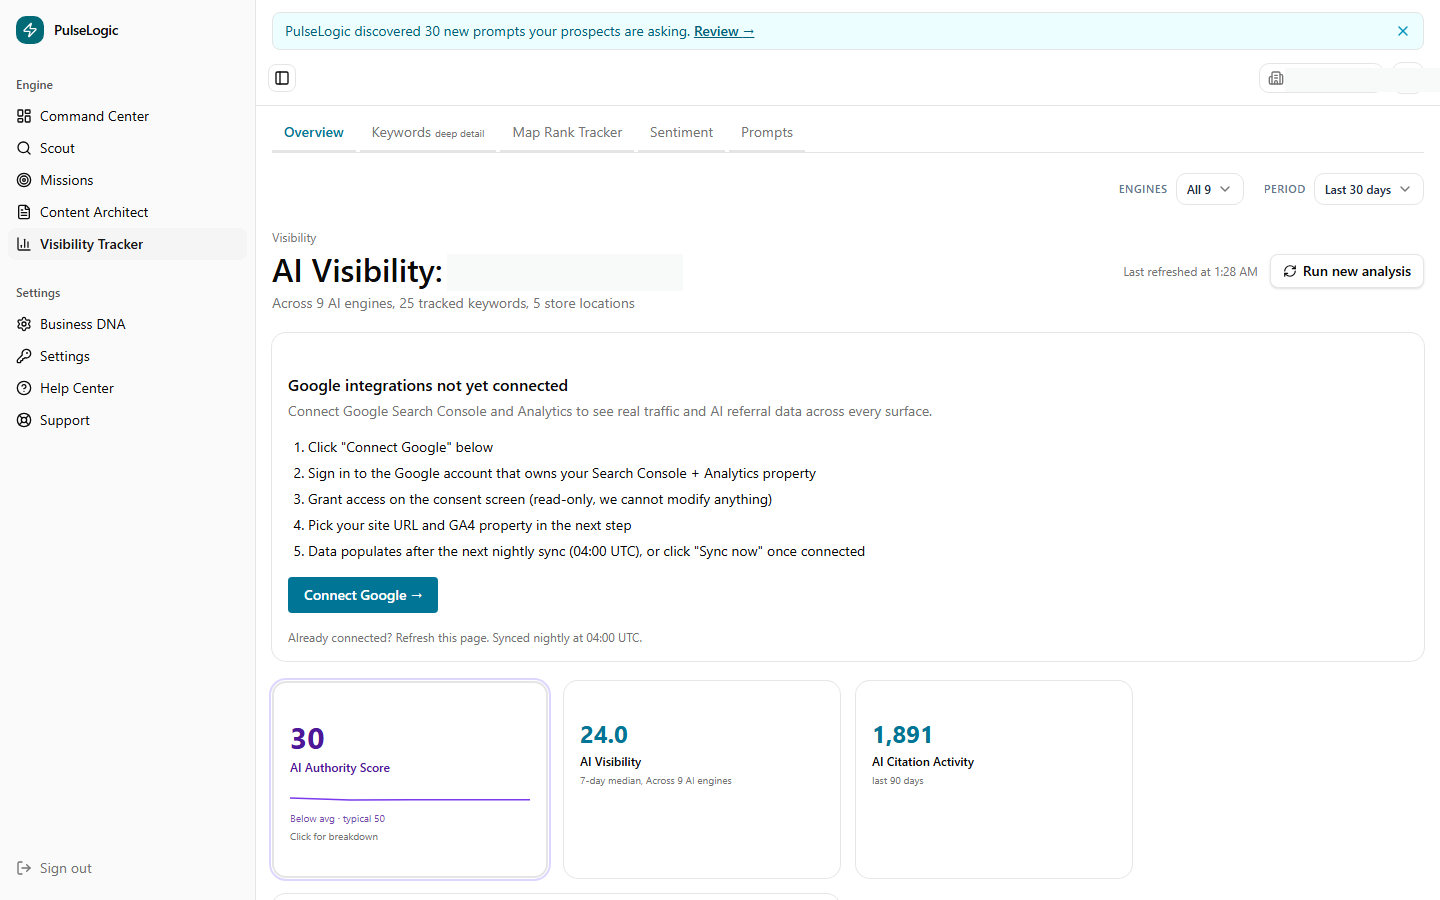Open Help Center via its question icon

pyautogui.click(x=24, y=388)
